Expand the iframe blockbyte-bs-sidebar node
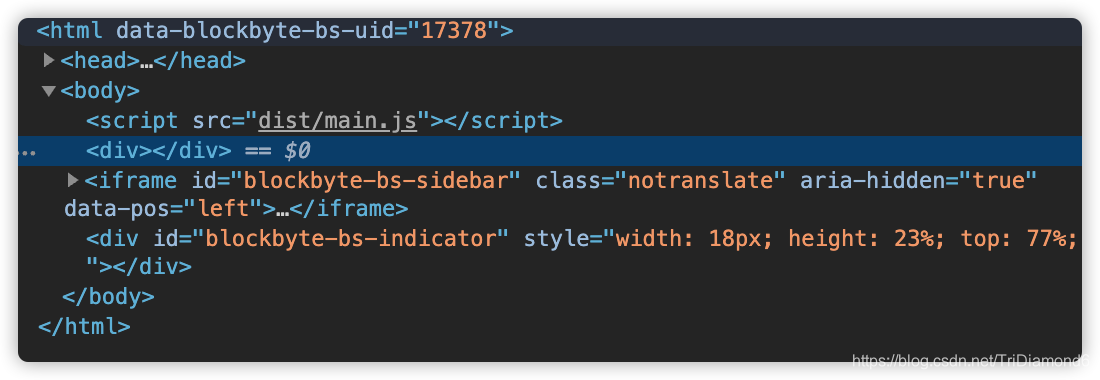The width and height of the screenshot is (1100, 380). 73,181
